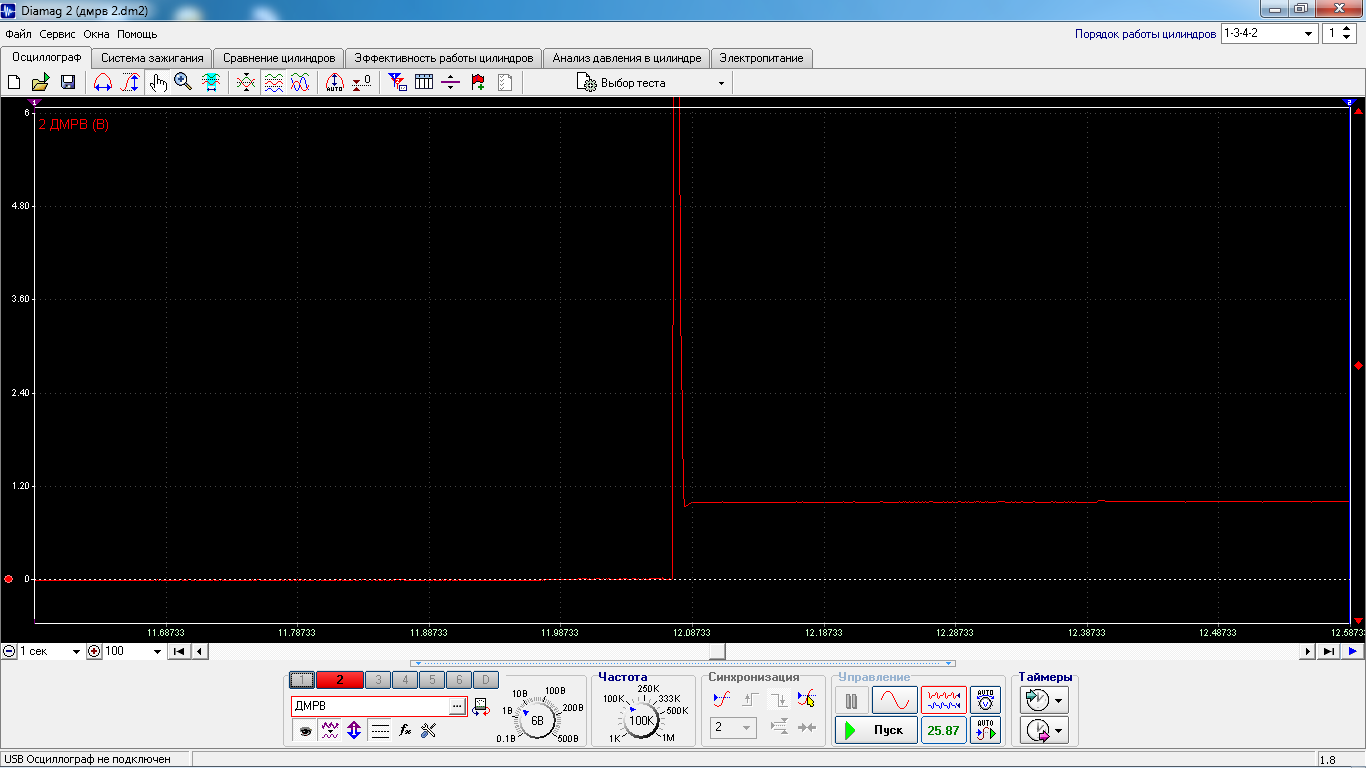Click the zero-level offset icon

tap(362, 83)
